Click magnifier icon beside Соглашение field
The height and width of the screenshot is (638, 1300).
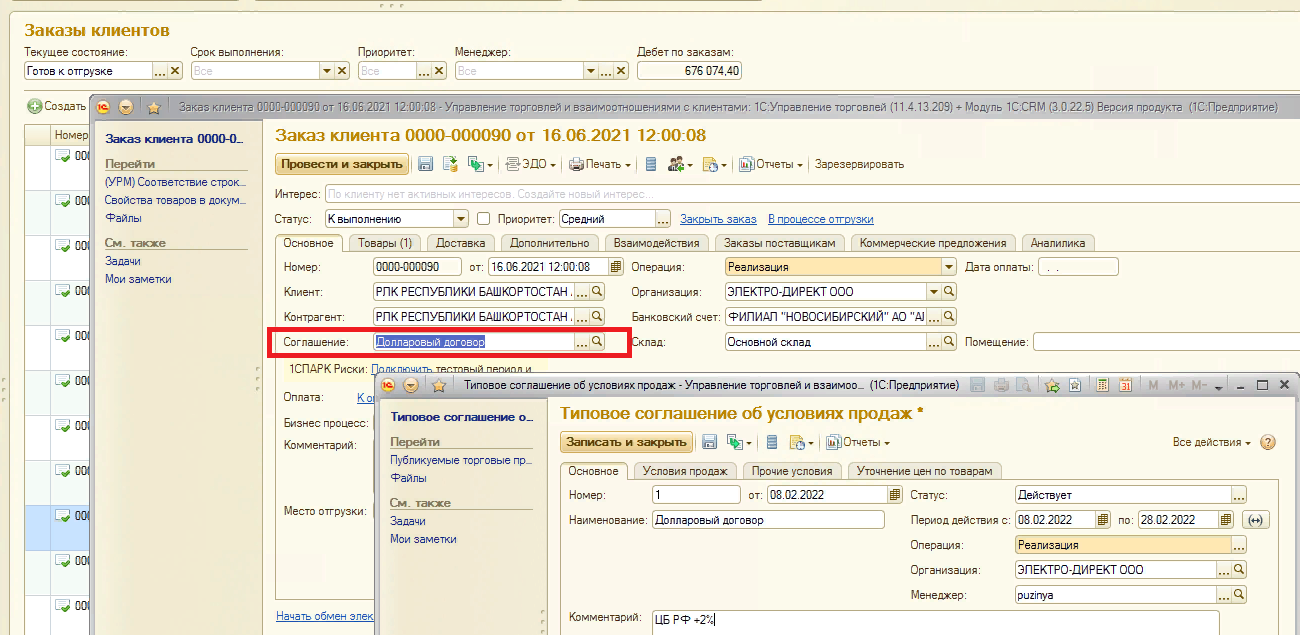click(x=597, y=342)
